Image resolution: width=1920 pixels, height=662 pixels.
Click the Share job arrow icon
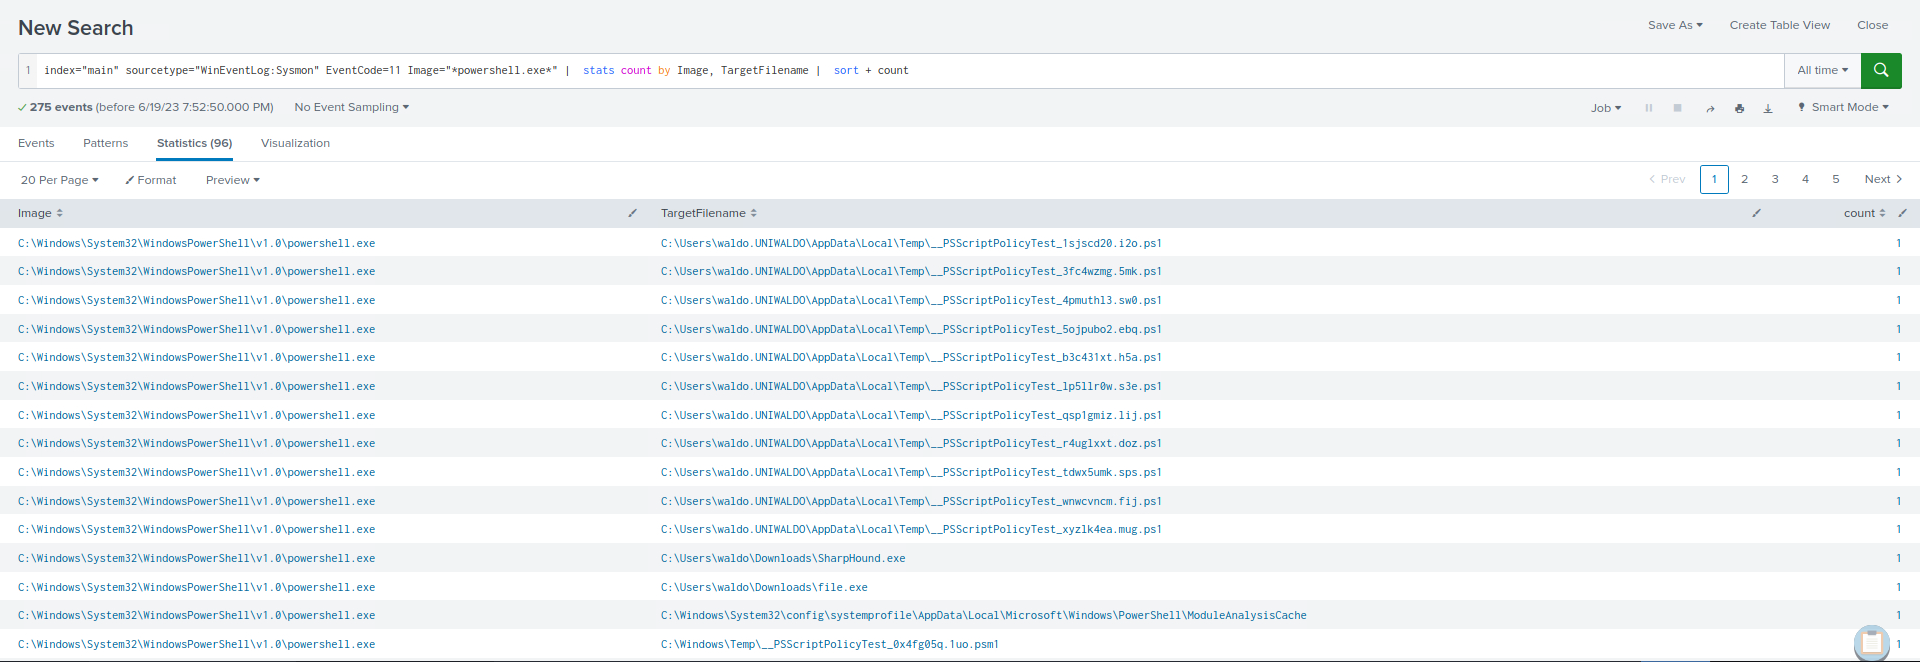pyautogui.click(x=1710, y=108)
